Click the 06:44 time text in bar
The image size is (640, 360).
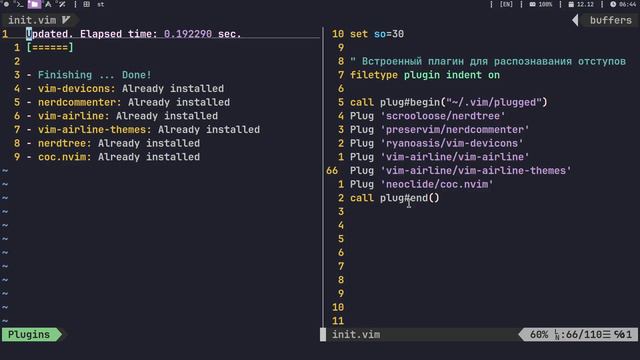[627, 4]
